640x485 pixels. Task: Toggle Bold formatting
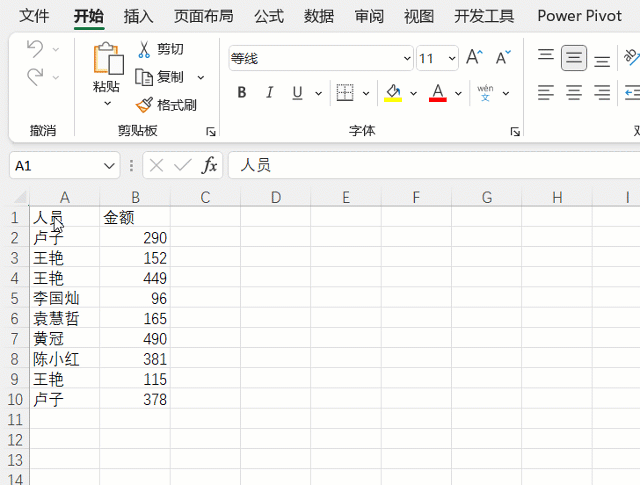point(241,93)
